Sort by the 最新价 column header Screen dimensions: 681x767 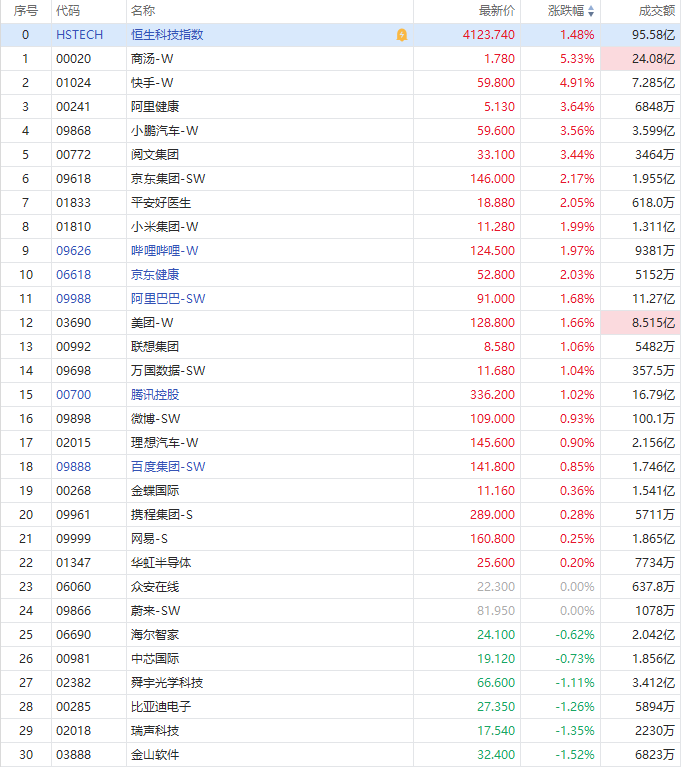pos(497,11)
